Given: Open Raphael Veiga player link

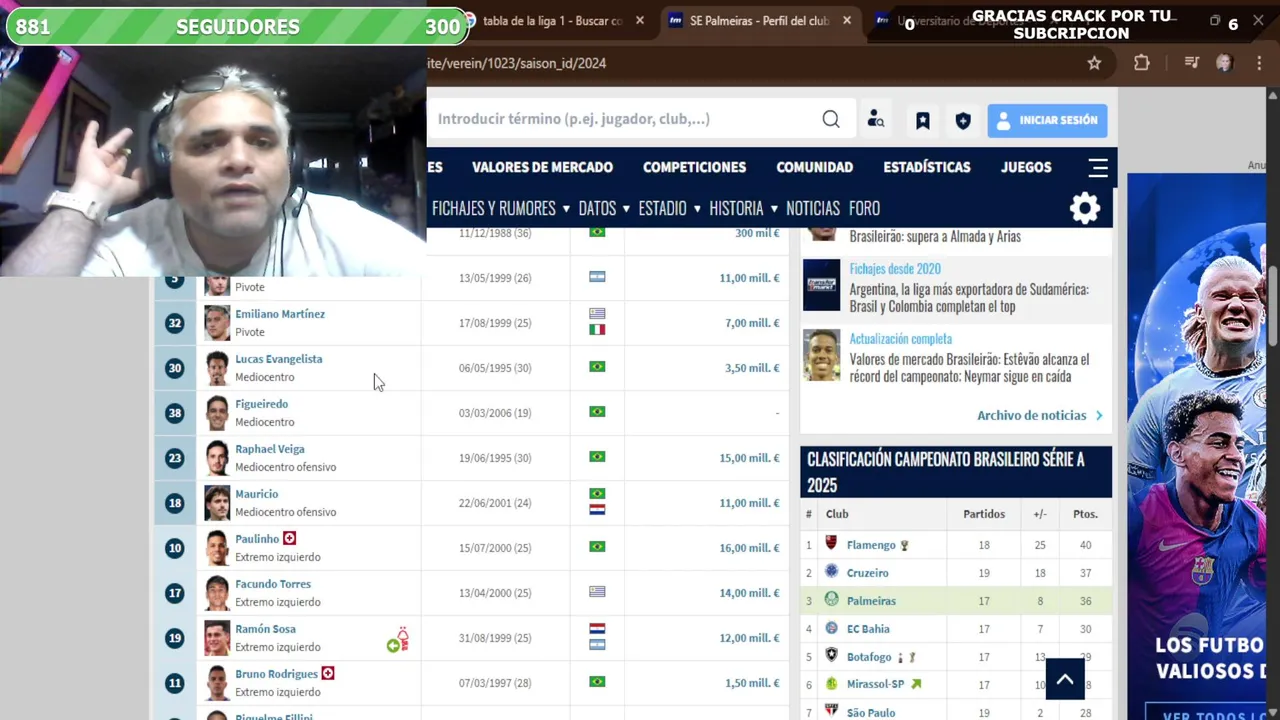Looking at the screenshot, I should [x=270, y=449].
